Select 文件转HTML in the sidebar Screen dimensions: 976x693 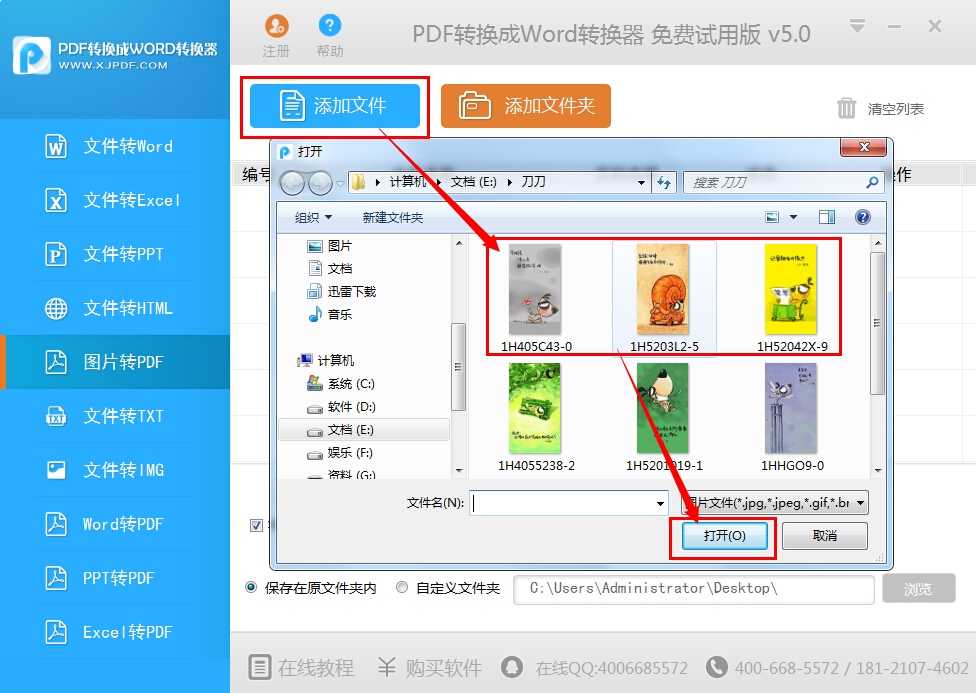click(x=115, y=308)
